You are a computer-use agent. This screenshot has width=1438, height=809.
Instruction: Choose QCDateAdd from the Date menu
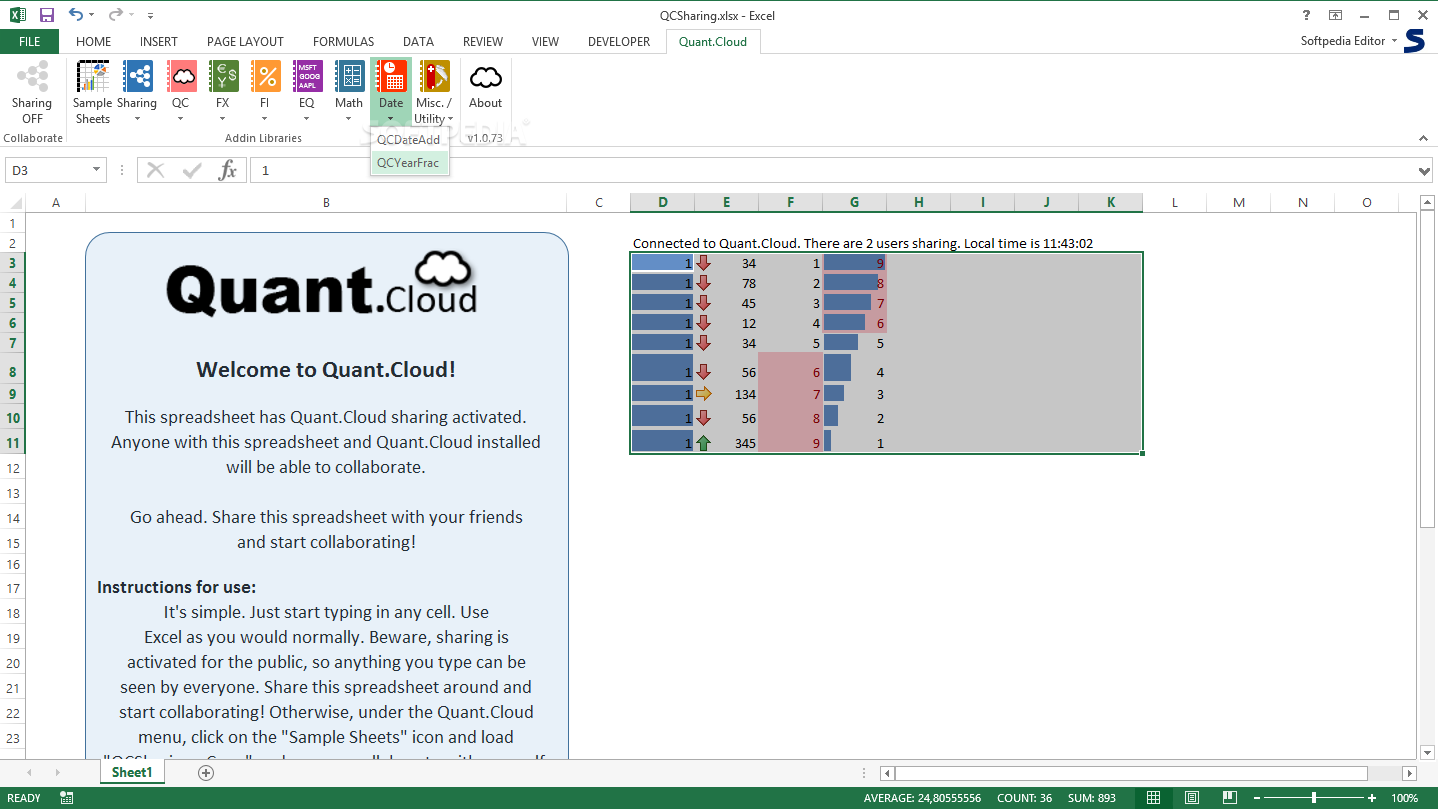click(409, 140)
